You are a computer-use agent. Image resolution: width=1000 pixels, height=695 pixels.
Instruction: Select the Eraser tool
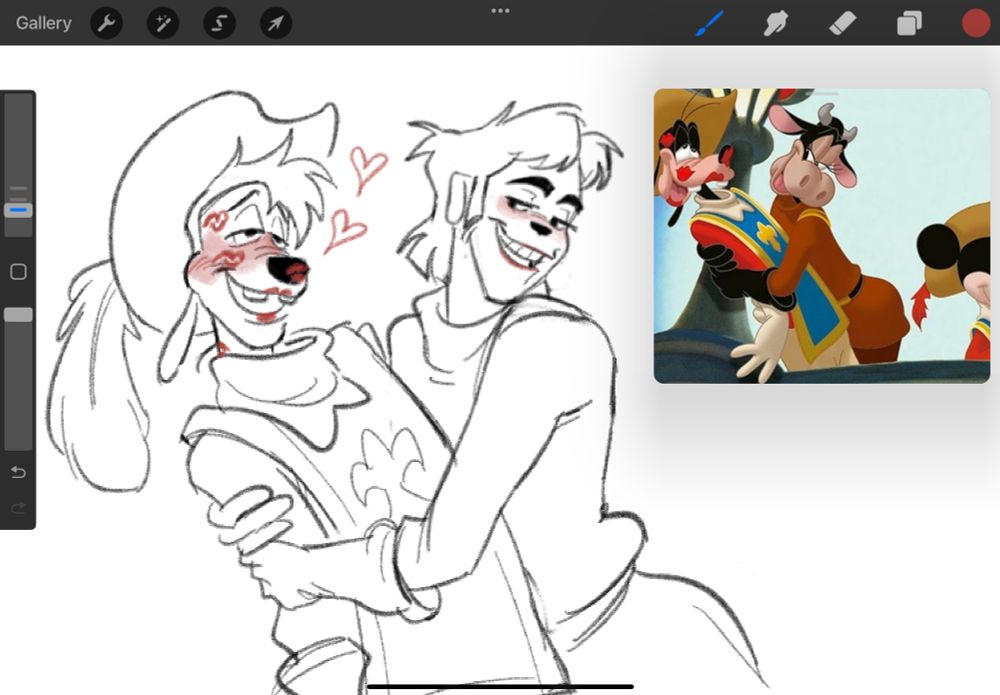pos(842,24)
